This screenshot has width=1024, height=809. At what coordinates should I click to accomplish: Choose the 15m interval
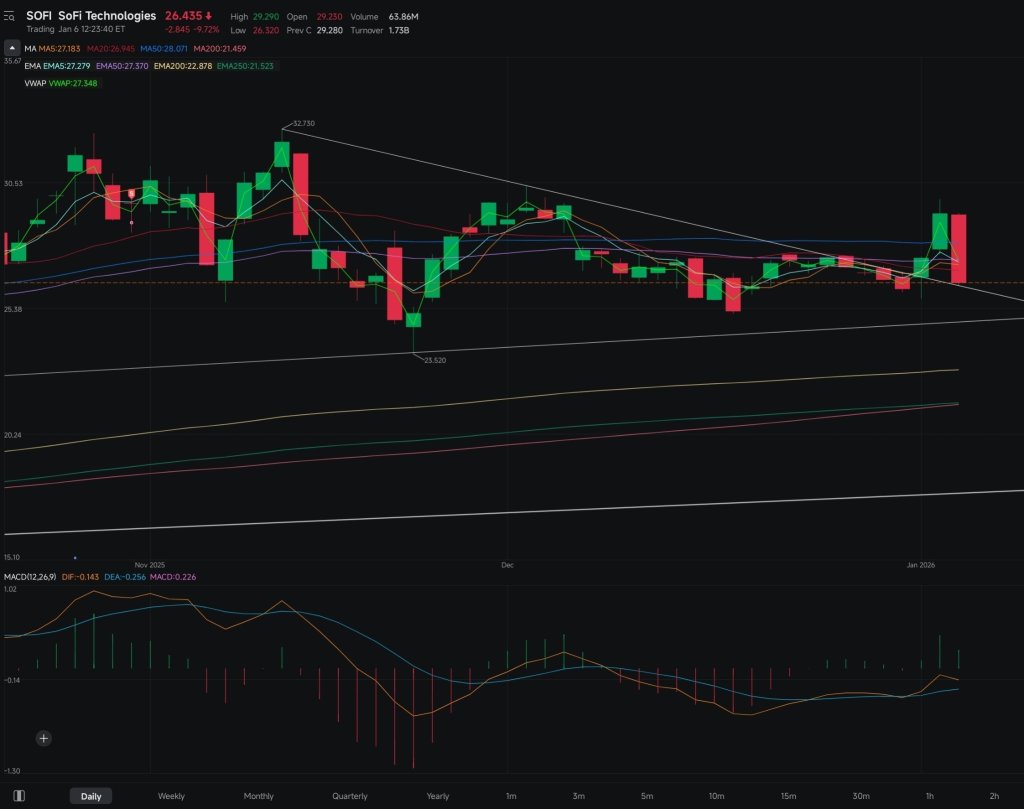(x=788, y=796)
